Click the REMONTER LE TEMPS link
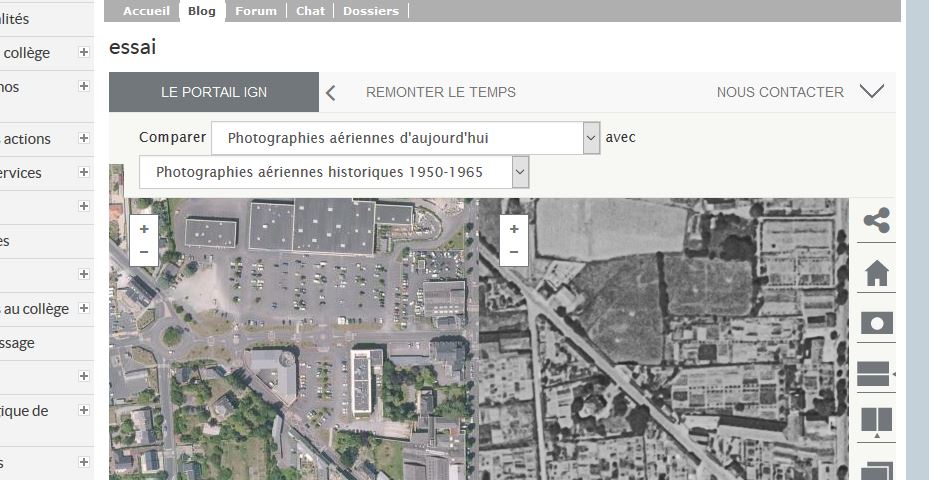Image resolution: width=929 pixels, height=480 pixels. point(441,92)
